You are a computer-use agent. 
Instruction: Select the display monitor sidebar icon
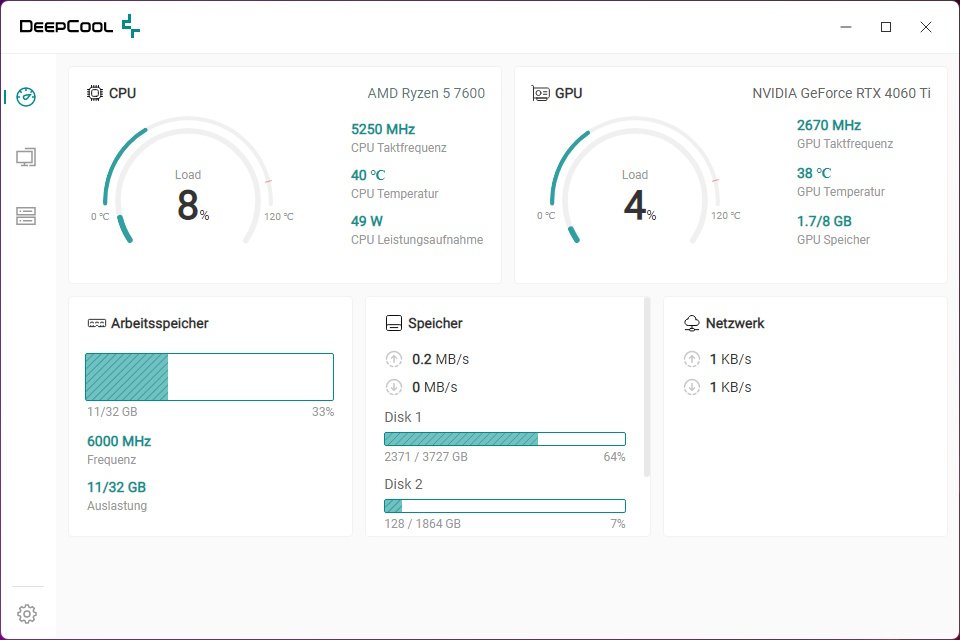[x=27, y=157]
